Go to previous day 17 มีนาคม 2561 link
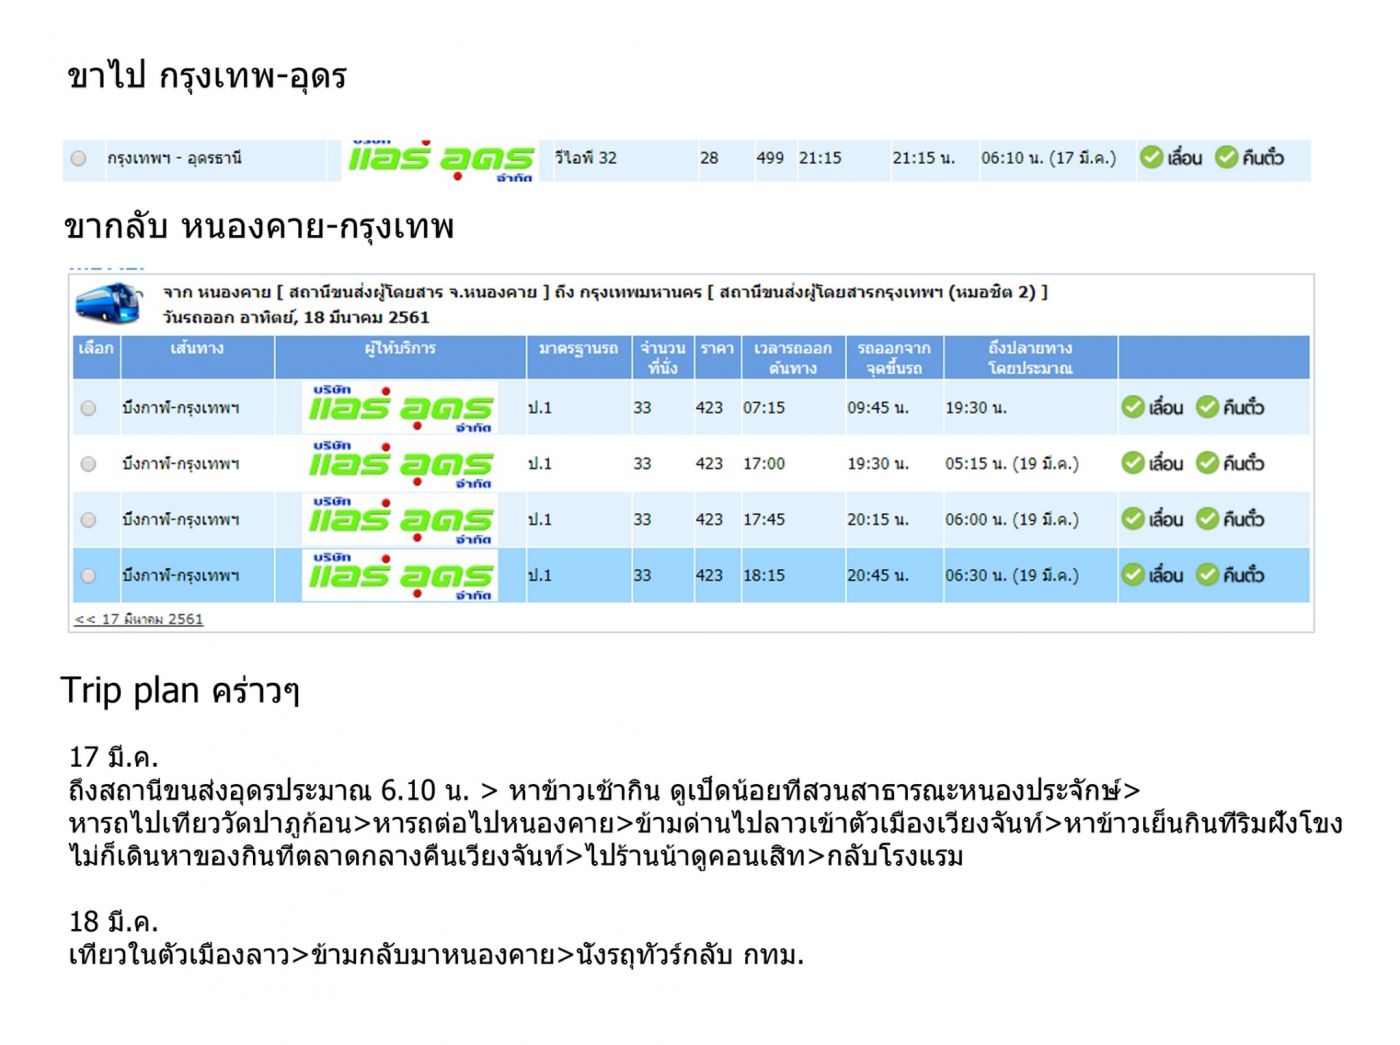1400x1045 pixels. (139, 620)
